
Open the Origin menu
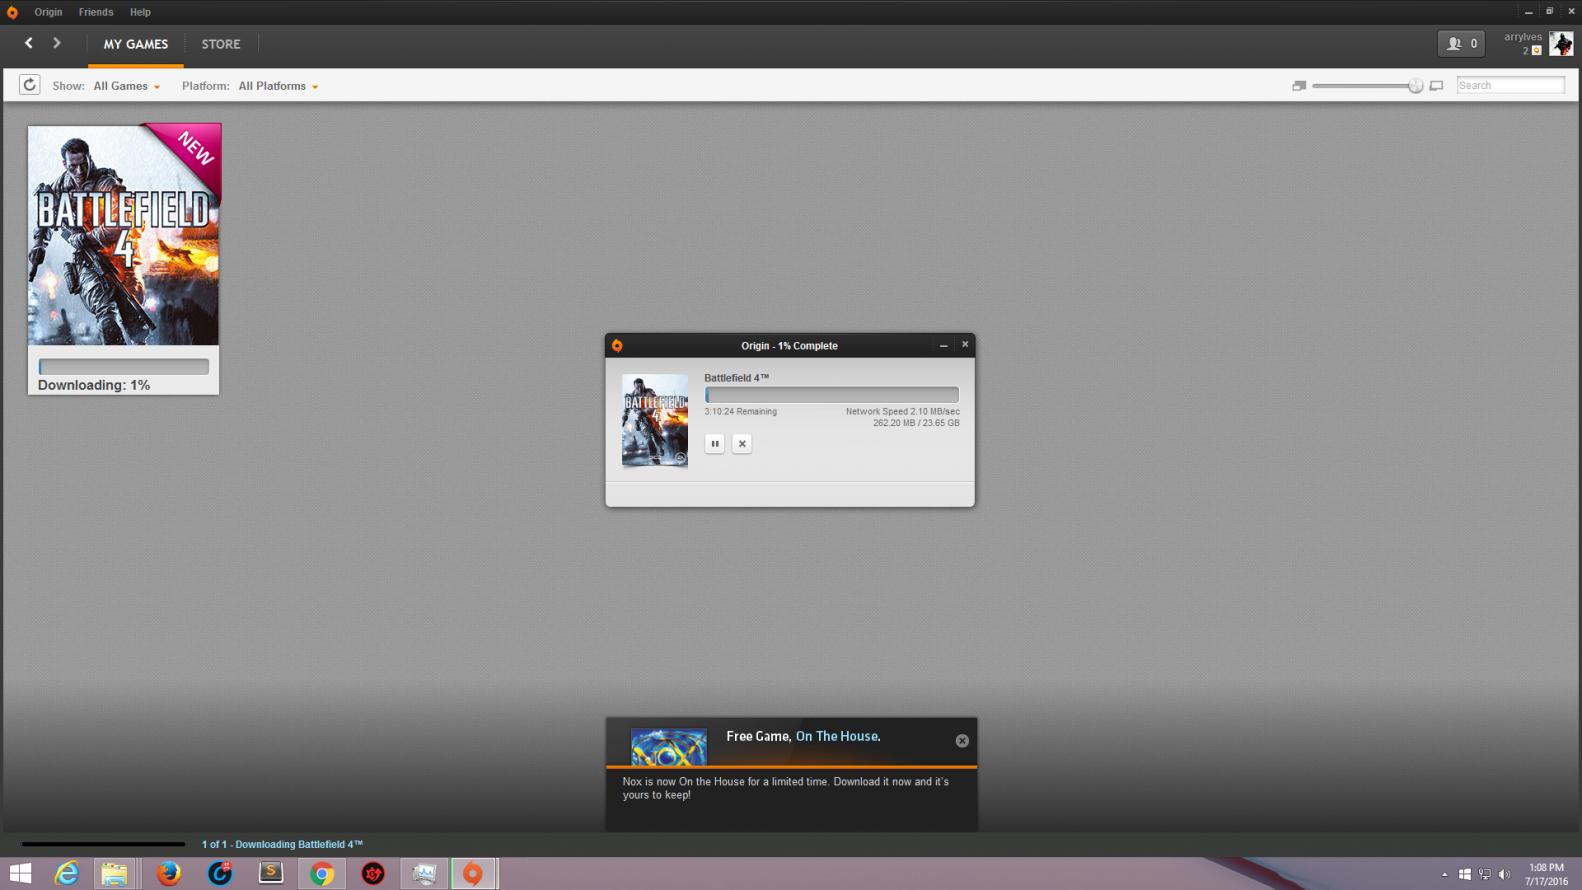(x=48, y=12)
